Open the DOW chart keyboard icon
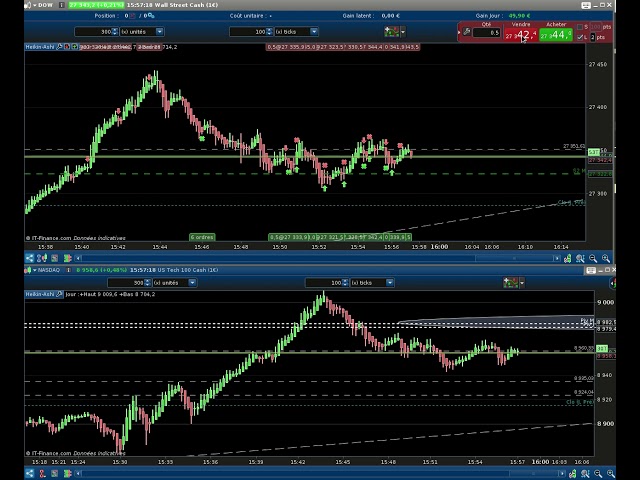 click(x=586, y=5)
